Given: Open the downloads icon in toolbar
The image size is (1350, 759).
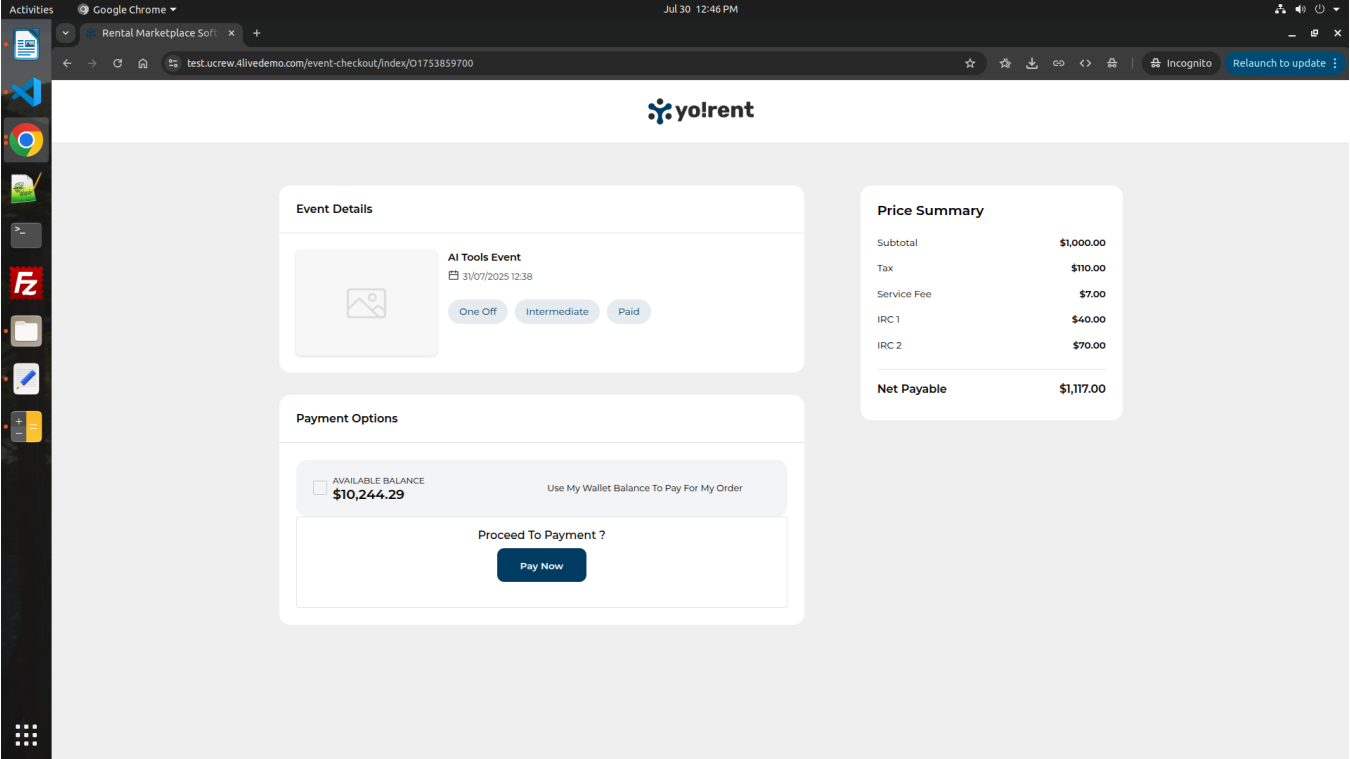Looking at the screenshot, I should tap(1032, 63).
